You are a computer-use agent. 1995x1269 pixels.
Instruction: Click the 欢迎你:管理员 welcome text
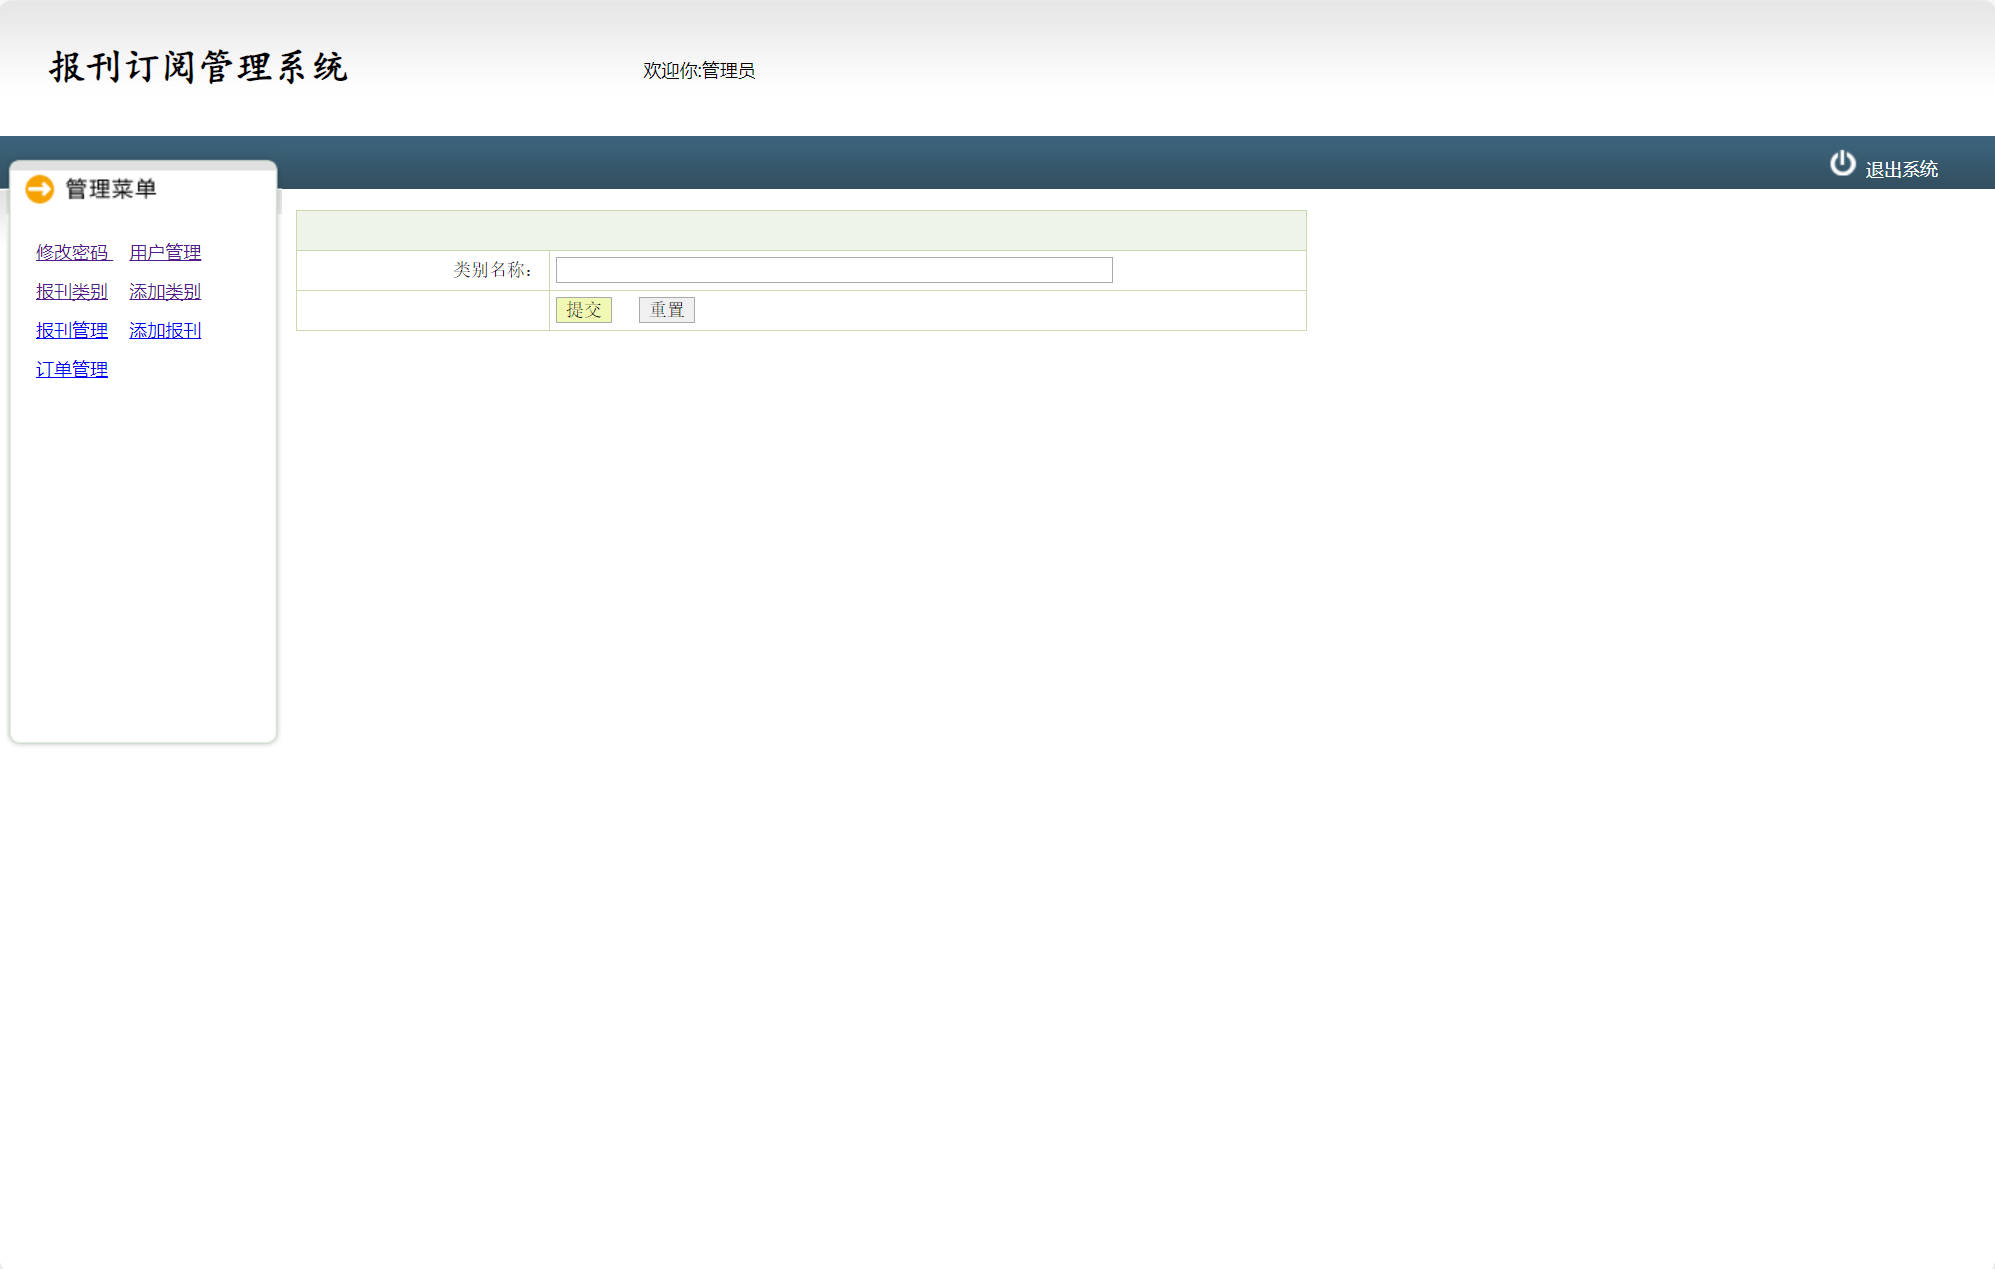698,71
